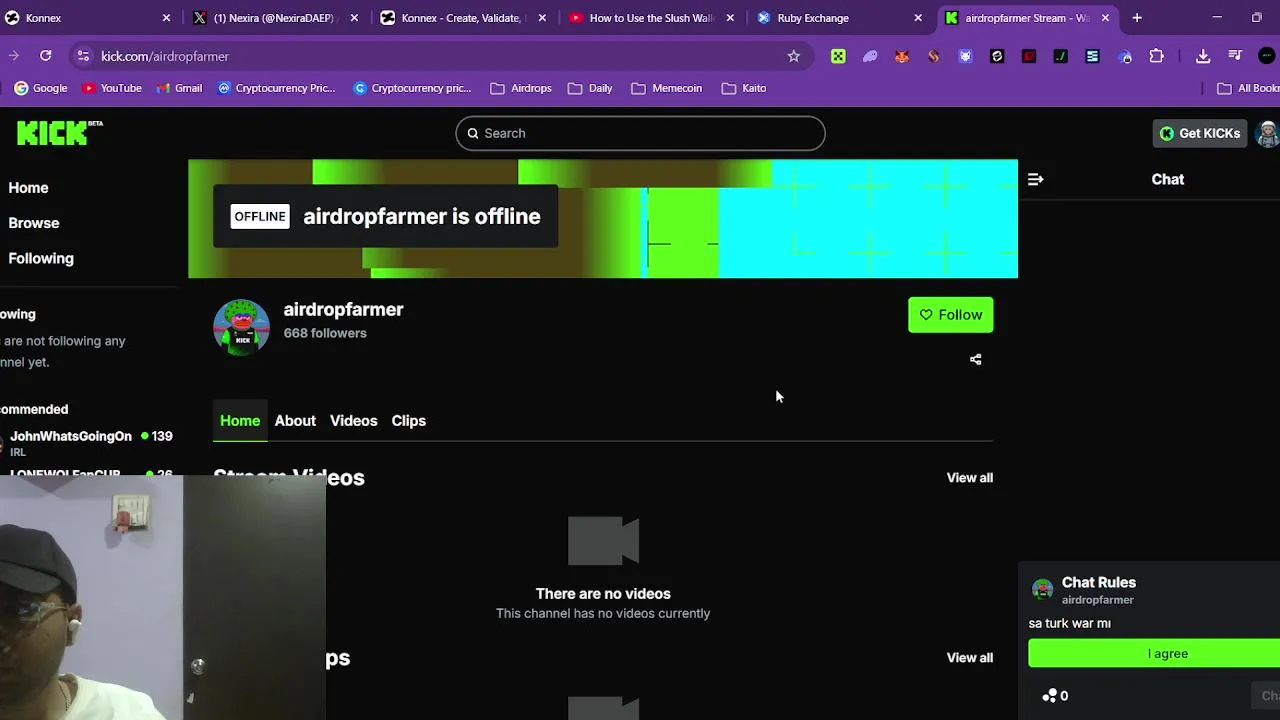Viewport: 1280px width, 720px height.
Task: Click the green dice extension icon
Action: click(x=838, y=56)
